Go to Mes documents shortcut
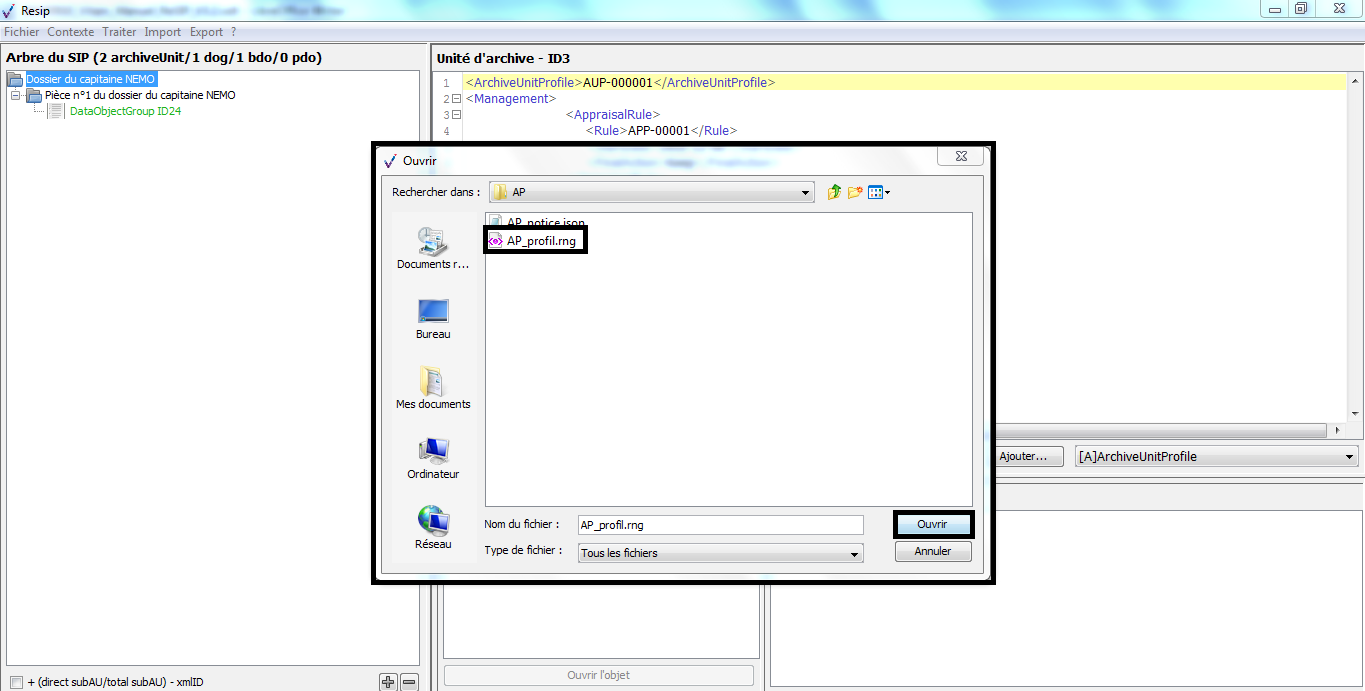The width and height of the screenshot is (1365, 691). tap(433, 388)
